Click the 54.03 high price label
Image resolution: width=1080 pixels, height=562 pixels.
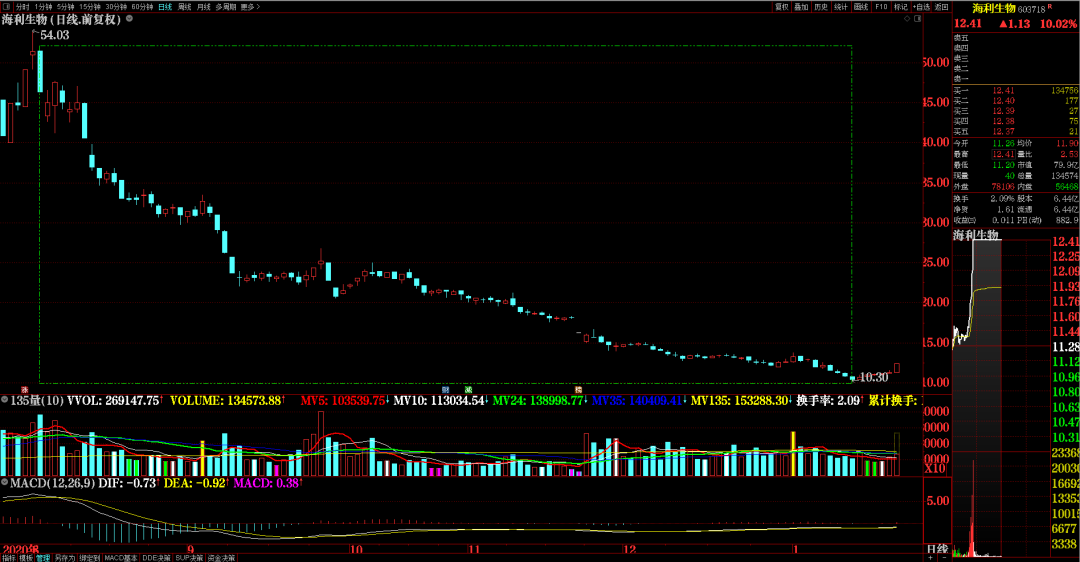(x=54, y=35)
